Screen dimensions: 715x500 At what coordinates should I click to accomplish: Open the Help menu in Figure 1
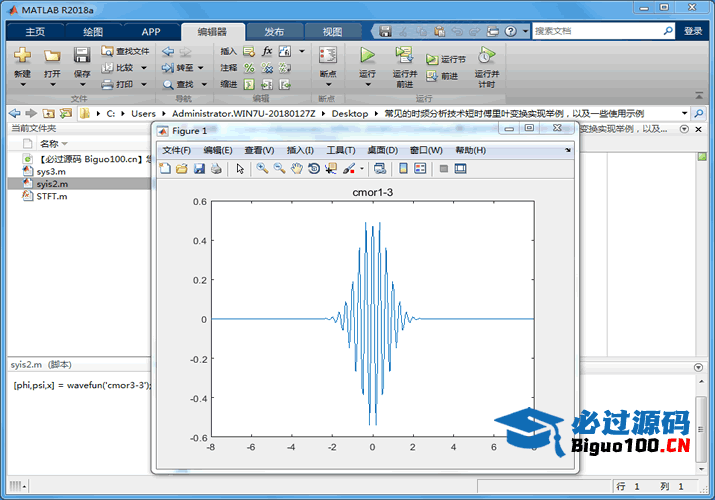[x=471, y=150]
